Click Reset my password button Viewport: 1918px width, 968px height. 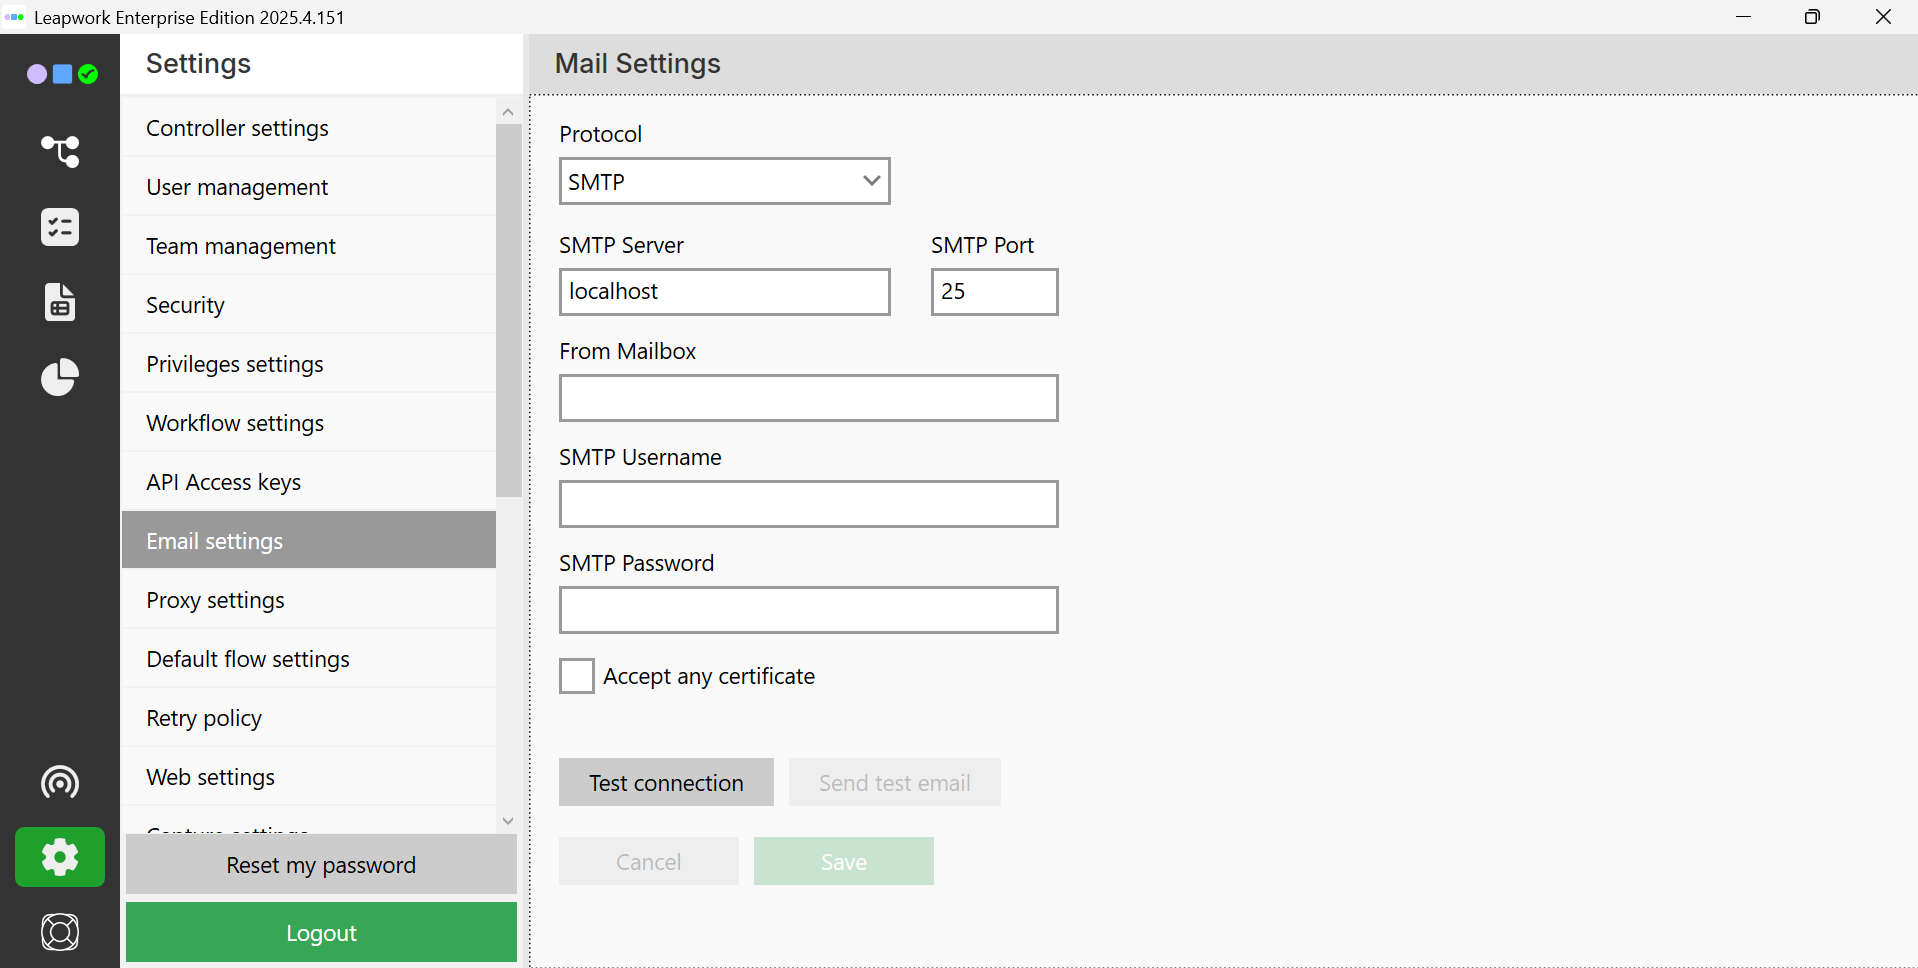pos(321,865)
